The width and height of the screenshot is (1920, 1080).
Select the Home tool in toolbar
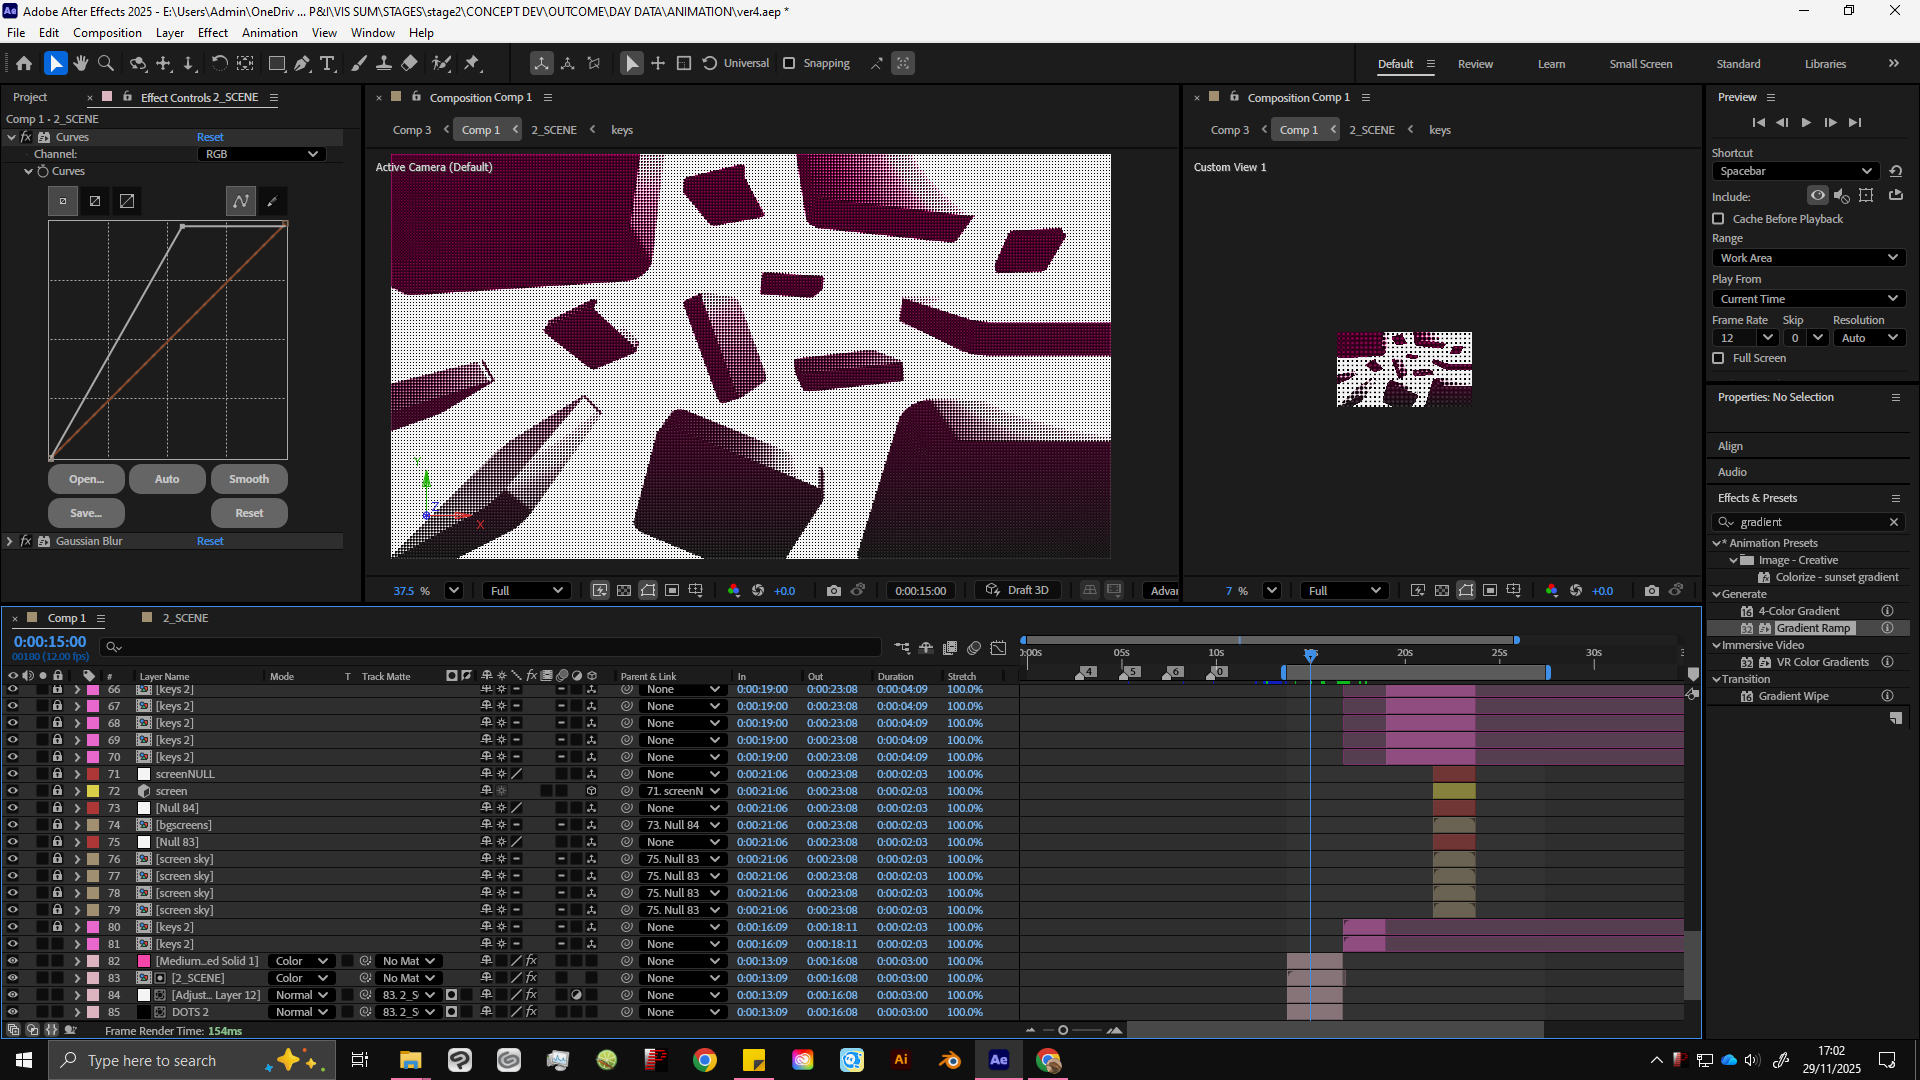pos(24,63)
